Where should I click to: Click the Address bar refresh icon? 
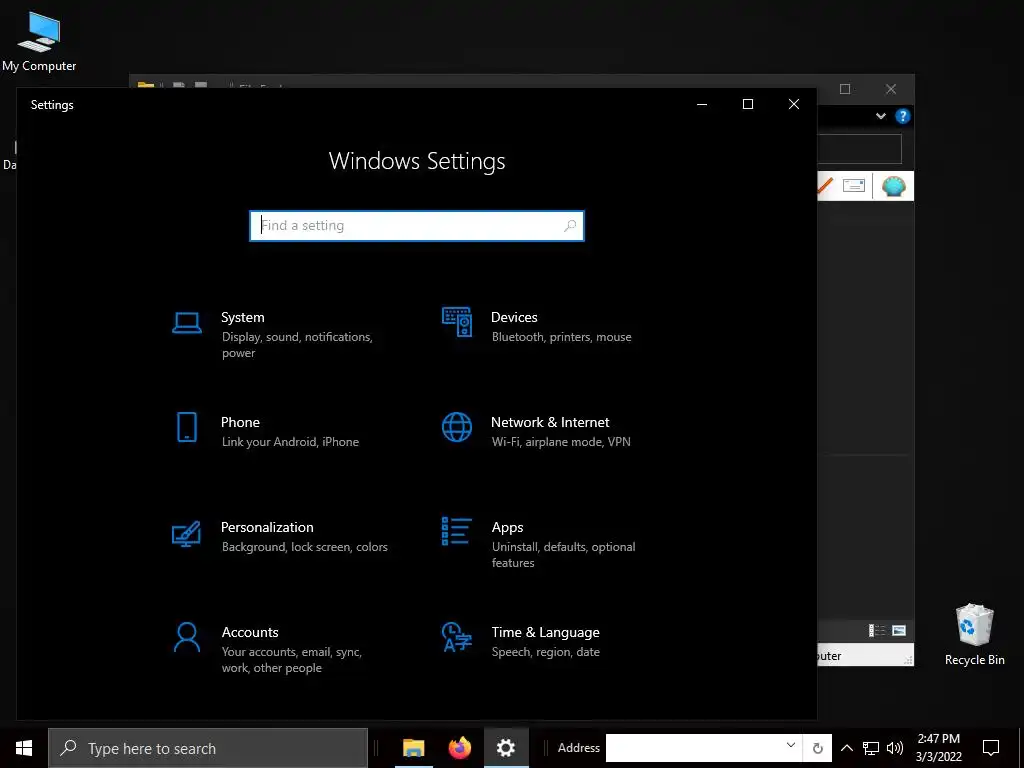coord(818,748)
